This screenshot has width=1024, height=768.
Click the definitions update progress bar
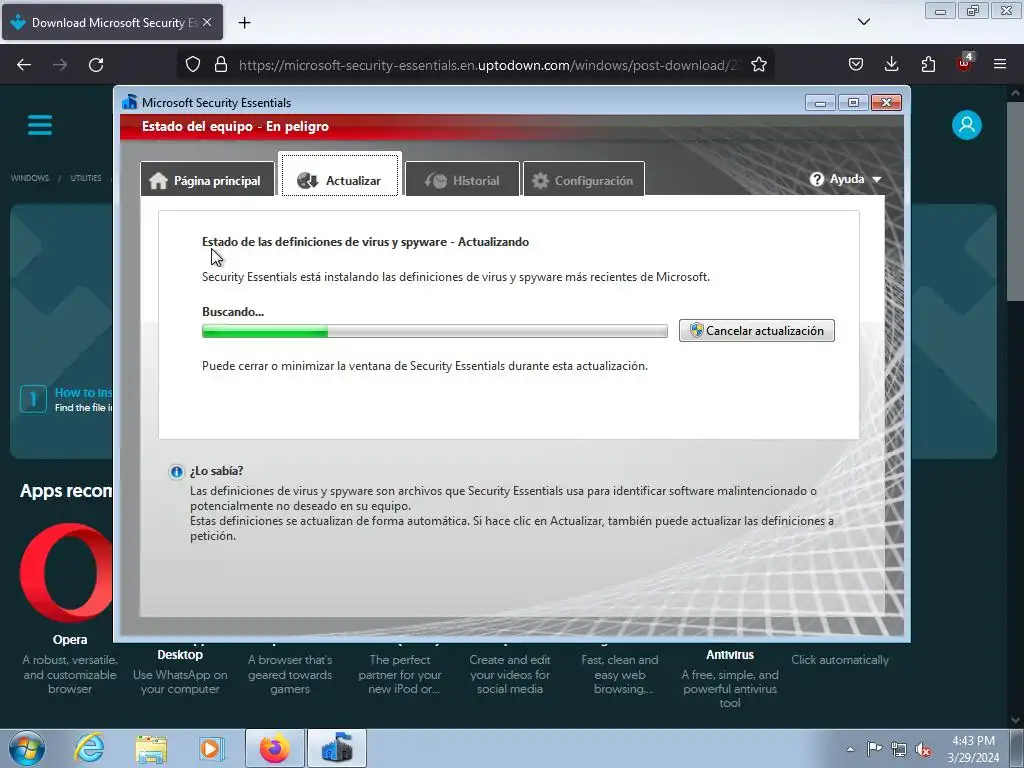point(435,331)
